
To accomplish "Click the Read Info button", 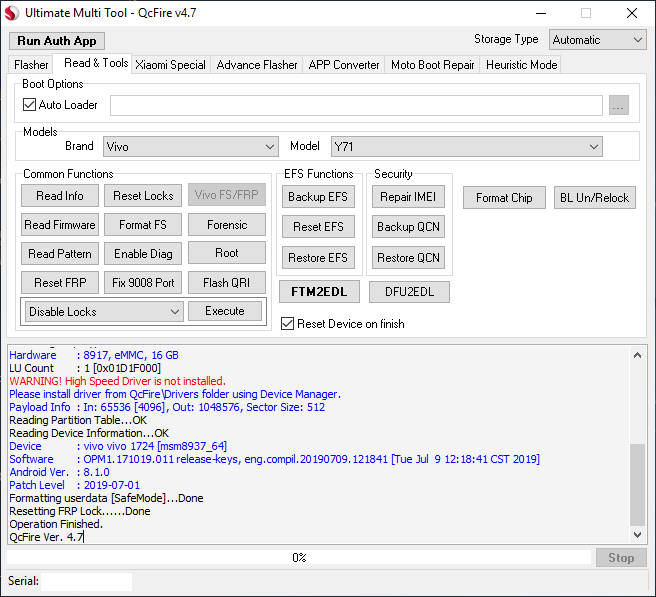I will (x=60, y=196).
